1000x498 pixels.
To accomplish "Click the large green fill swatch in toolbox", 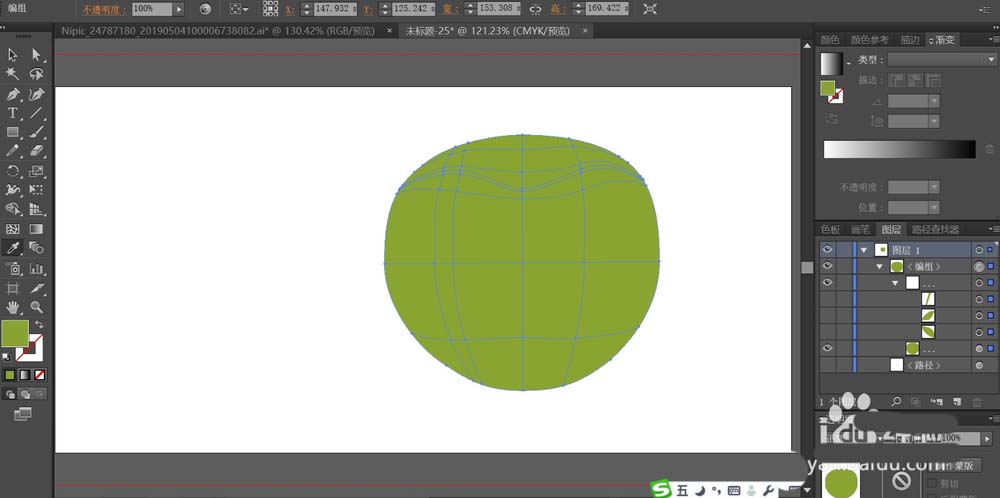I will click(x=15, y=333).
